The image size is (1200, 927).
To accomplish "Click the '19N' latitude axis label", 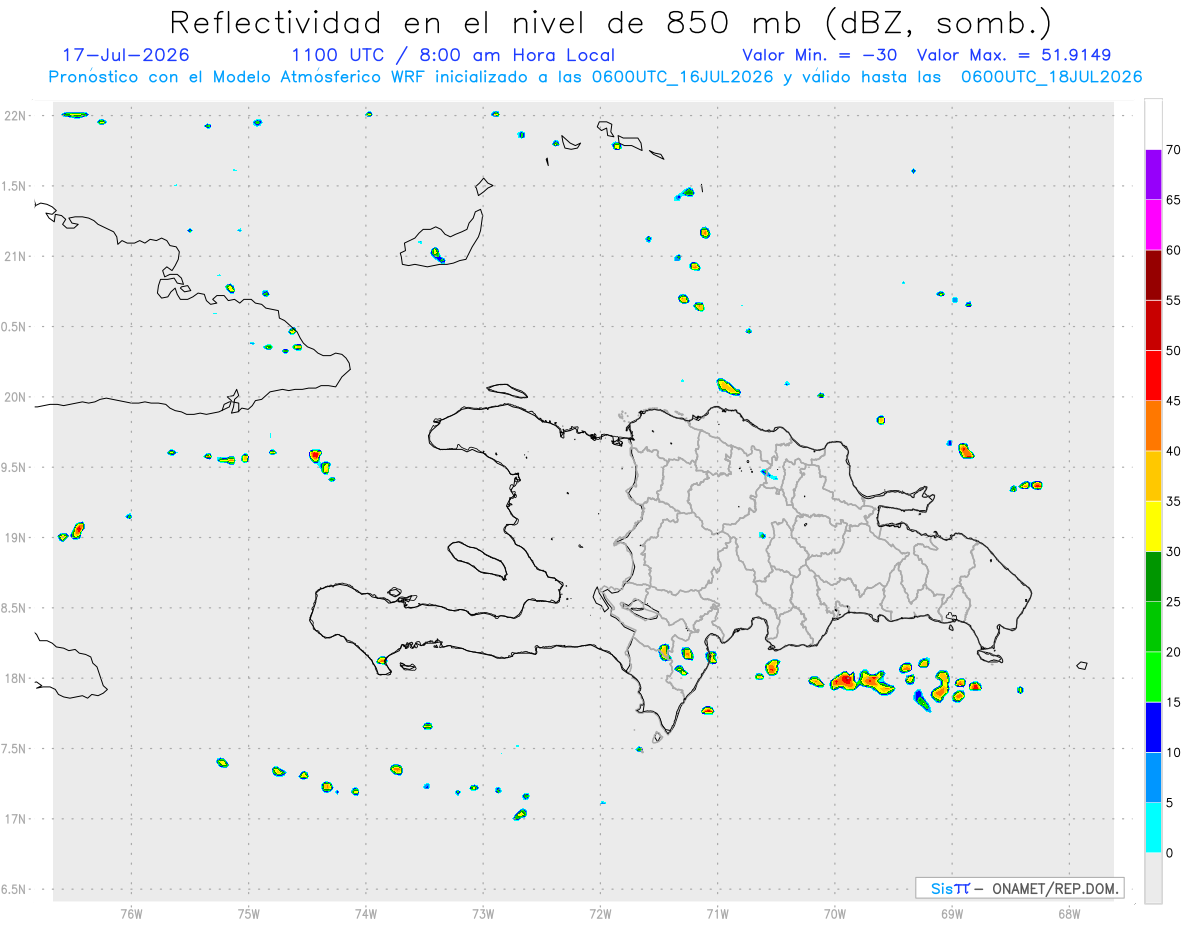I will point(15,537).
